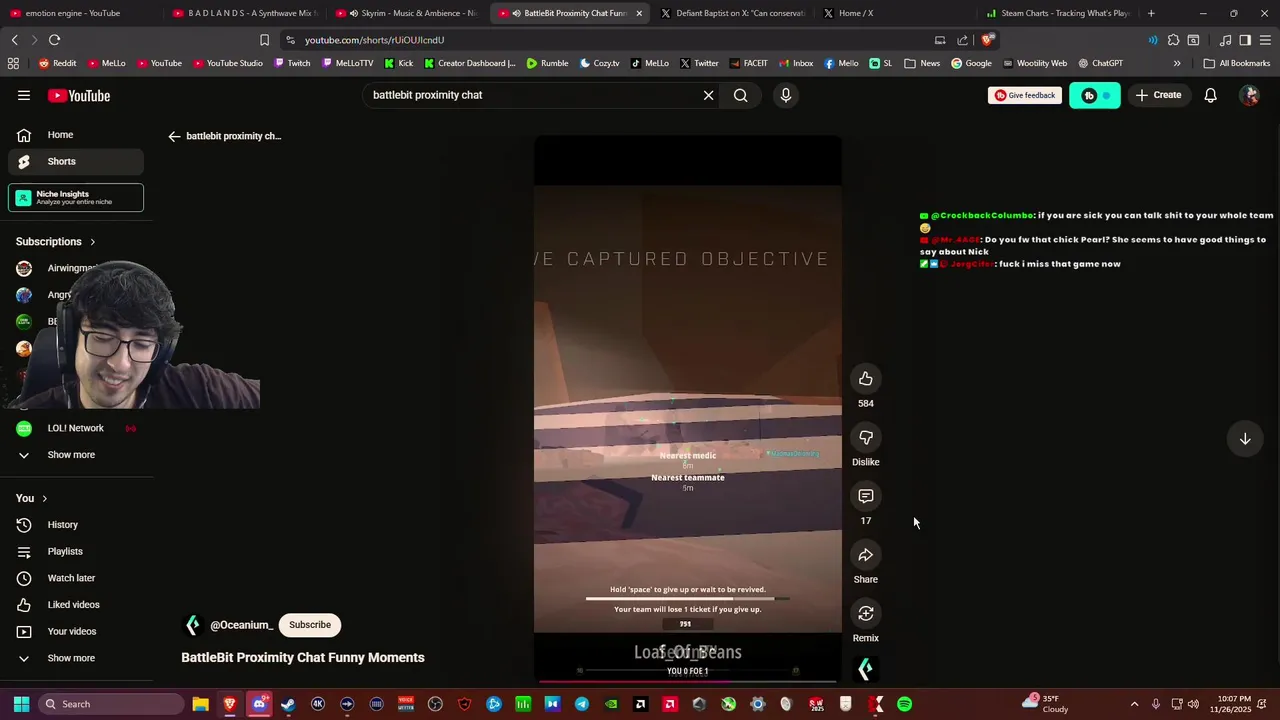Image resolution: width=1280 pixels, height=720 pixels.
Task: Run search with the magnifier button
Action: click(x=740, y=95)
